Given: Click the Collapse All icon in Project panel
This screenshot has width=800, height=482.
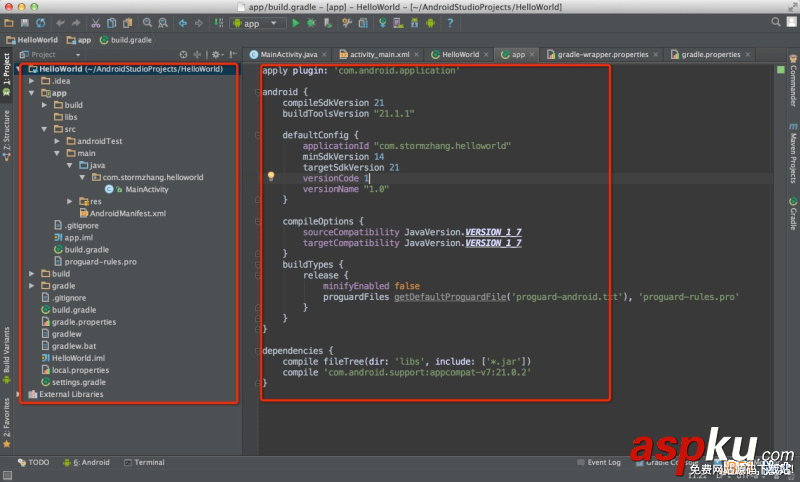Looking at the screenshot, I should 197,55.
